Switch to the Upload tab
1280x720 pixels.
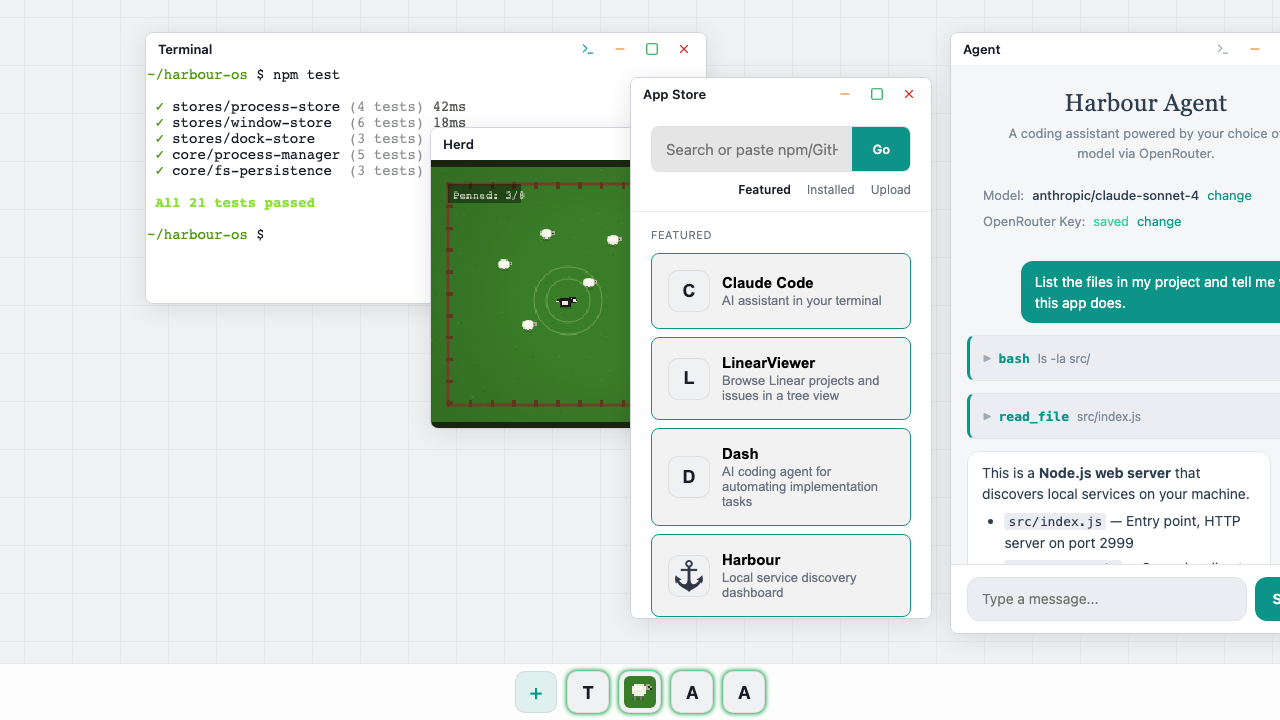tap(890, 190)
